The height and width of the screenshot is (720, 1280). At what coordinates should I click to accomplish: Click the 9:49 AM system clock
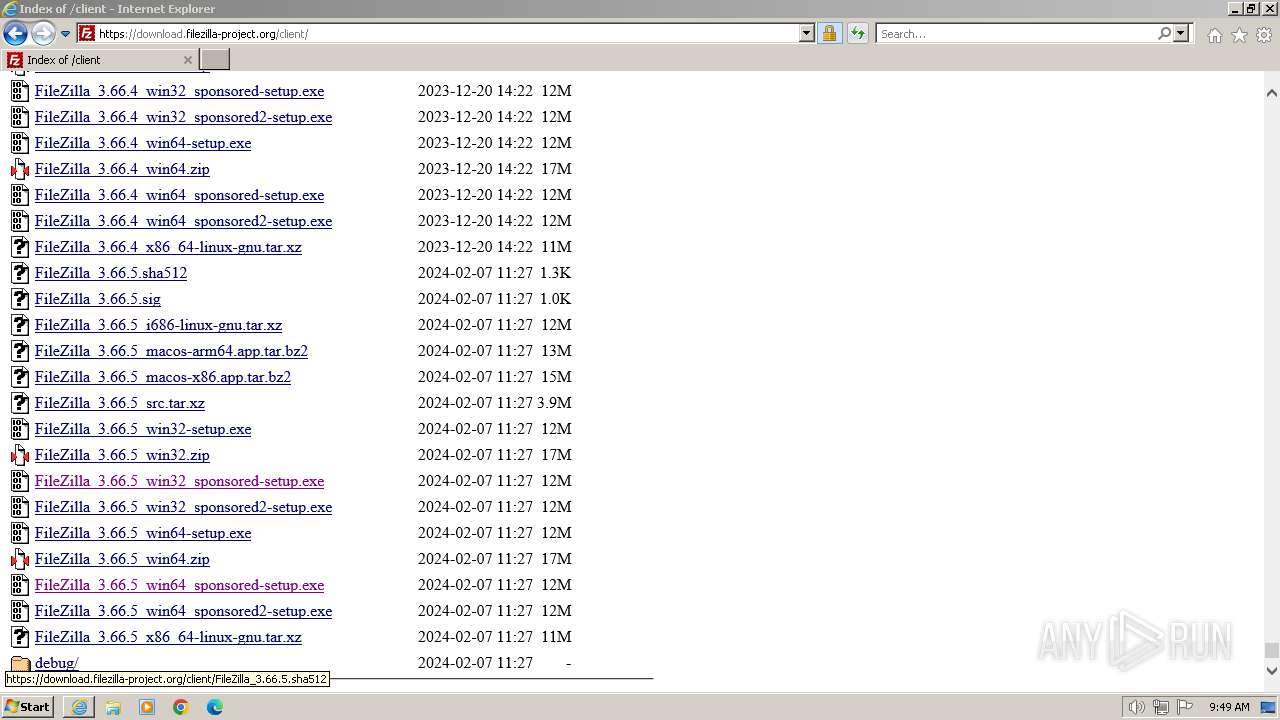pyautogui.click(x=1229, y=707)
